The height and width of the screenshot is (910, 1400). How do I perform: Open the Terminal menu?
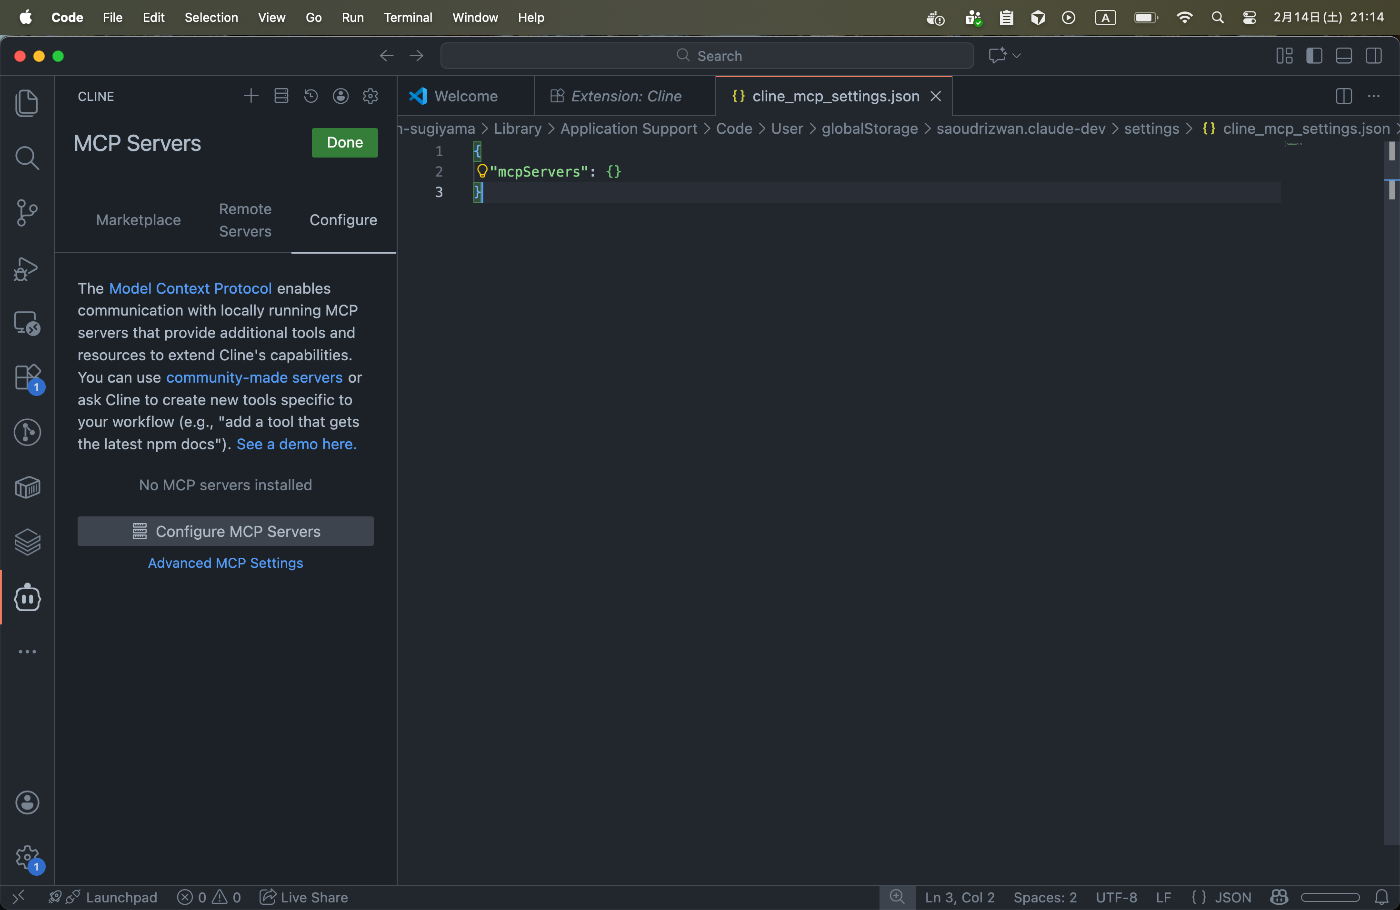pyautogui.click(x=408, y=17)
